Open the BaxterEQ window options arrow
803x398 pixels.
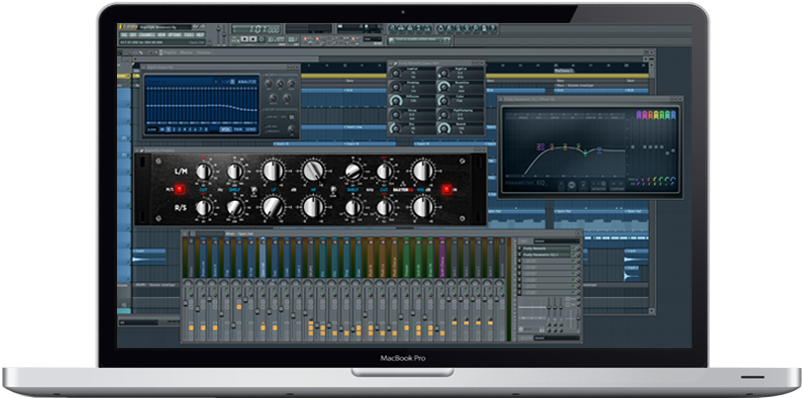[x=137, y=150]
